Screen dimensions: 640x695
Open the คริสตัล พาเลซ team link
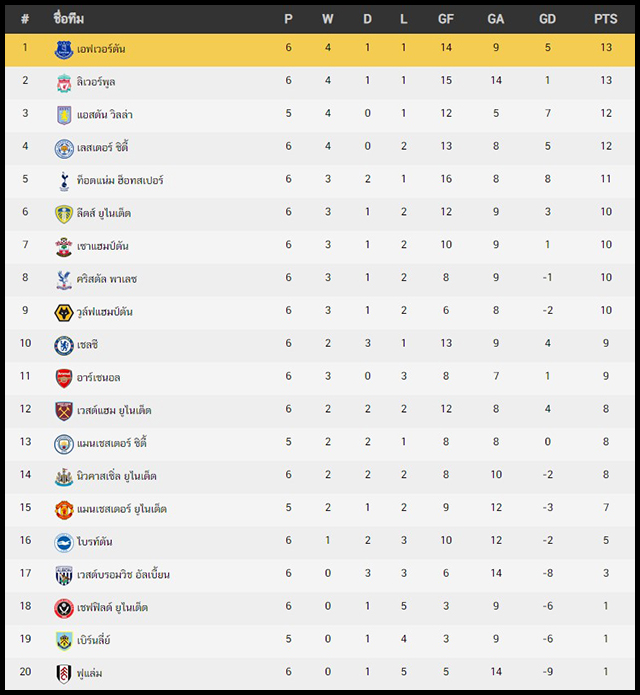tap(107, 279)
